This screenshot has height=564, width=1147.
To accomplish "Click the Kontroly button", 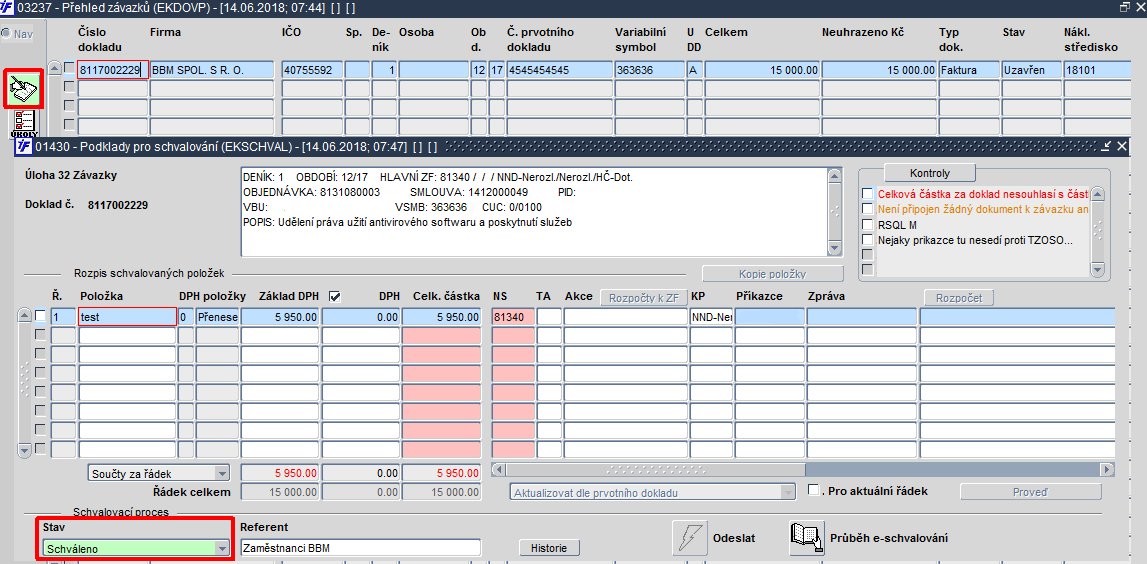I will pos(930,173).
